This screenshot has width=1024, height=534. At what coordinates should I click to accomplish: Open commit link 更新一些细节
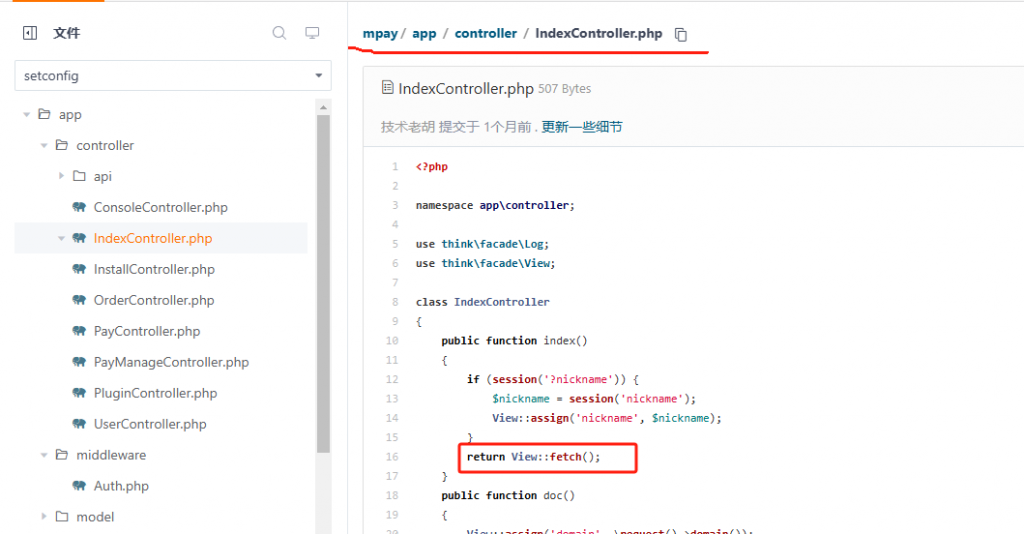(x=581, y=127)
